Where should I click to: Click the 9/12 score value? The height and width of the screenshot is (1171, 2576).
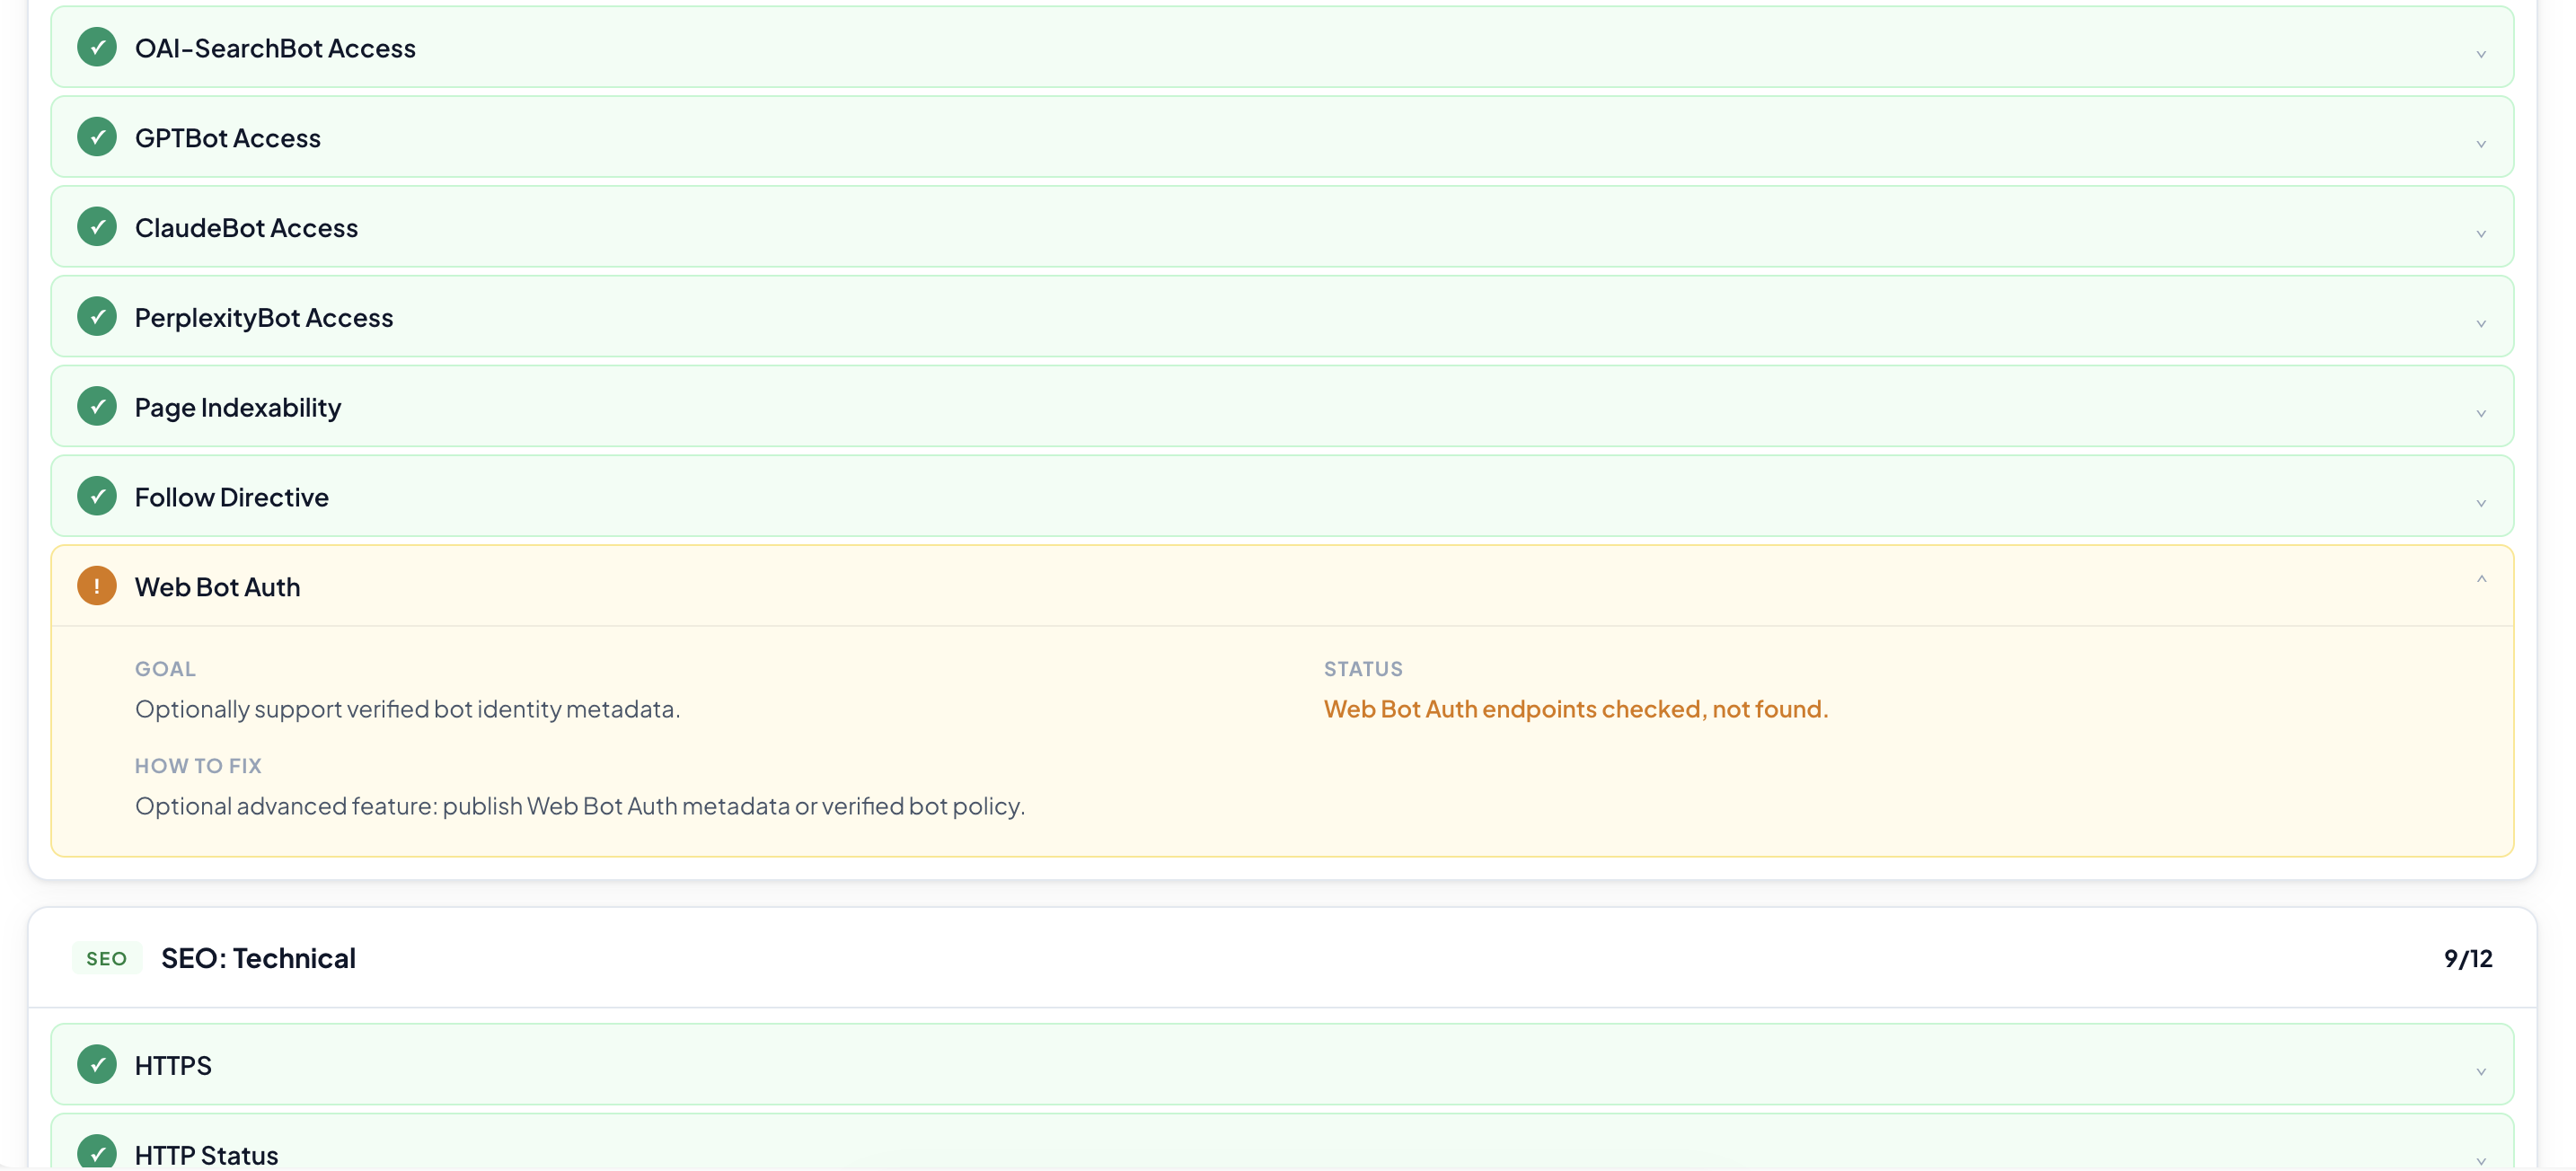[x=2468, y=958]
